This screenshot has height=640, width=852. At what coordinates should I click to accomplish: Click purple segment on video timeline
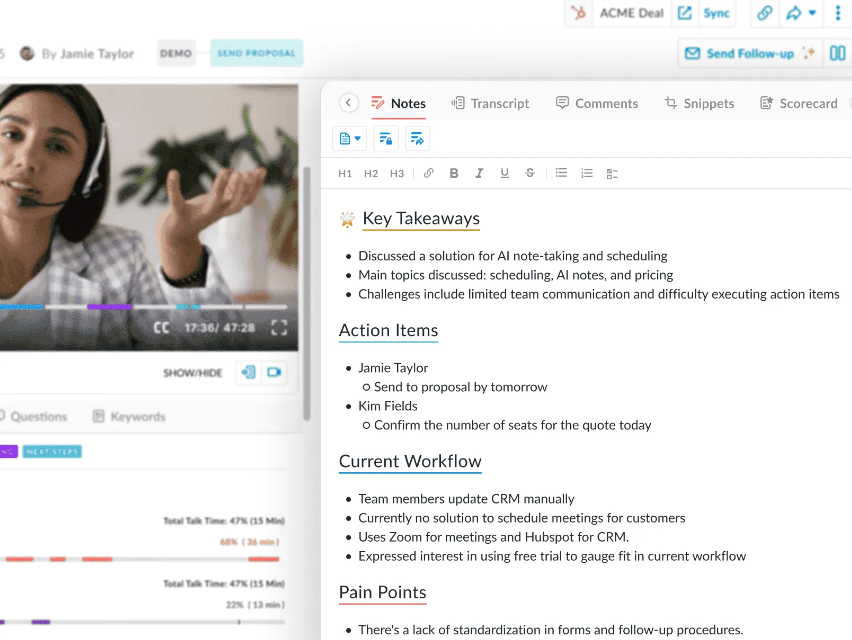click(109, 307)
